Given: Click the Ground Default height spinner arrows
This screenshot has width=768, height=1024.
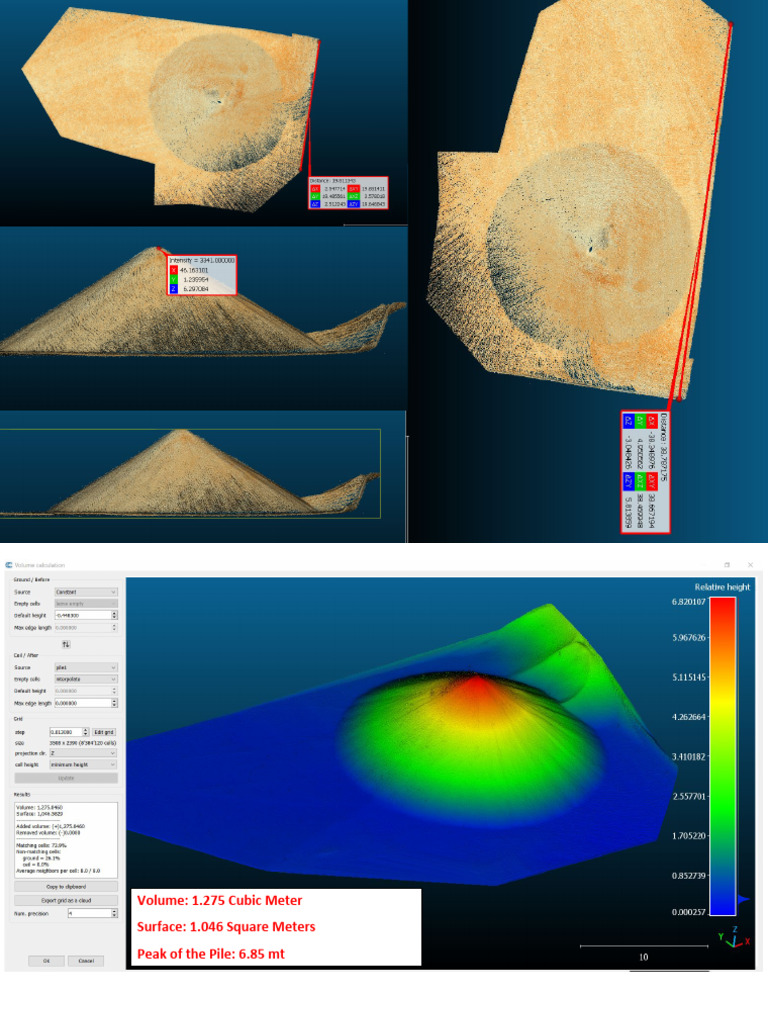Looking at the screenshot, I should pyautogui.click(x=114, y=615).
